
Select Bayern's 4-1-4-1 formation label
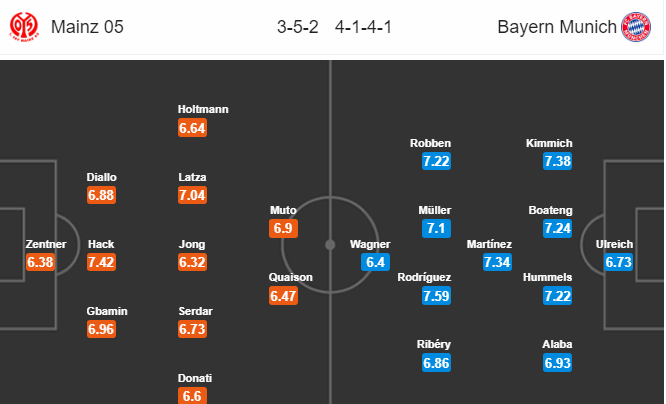point(363,27)
